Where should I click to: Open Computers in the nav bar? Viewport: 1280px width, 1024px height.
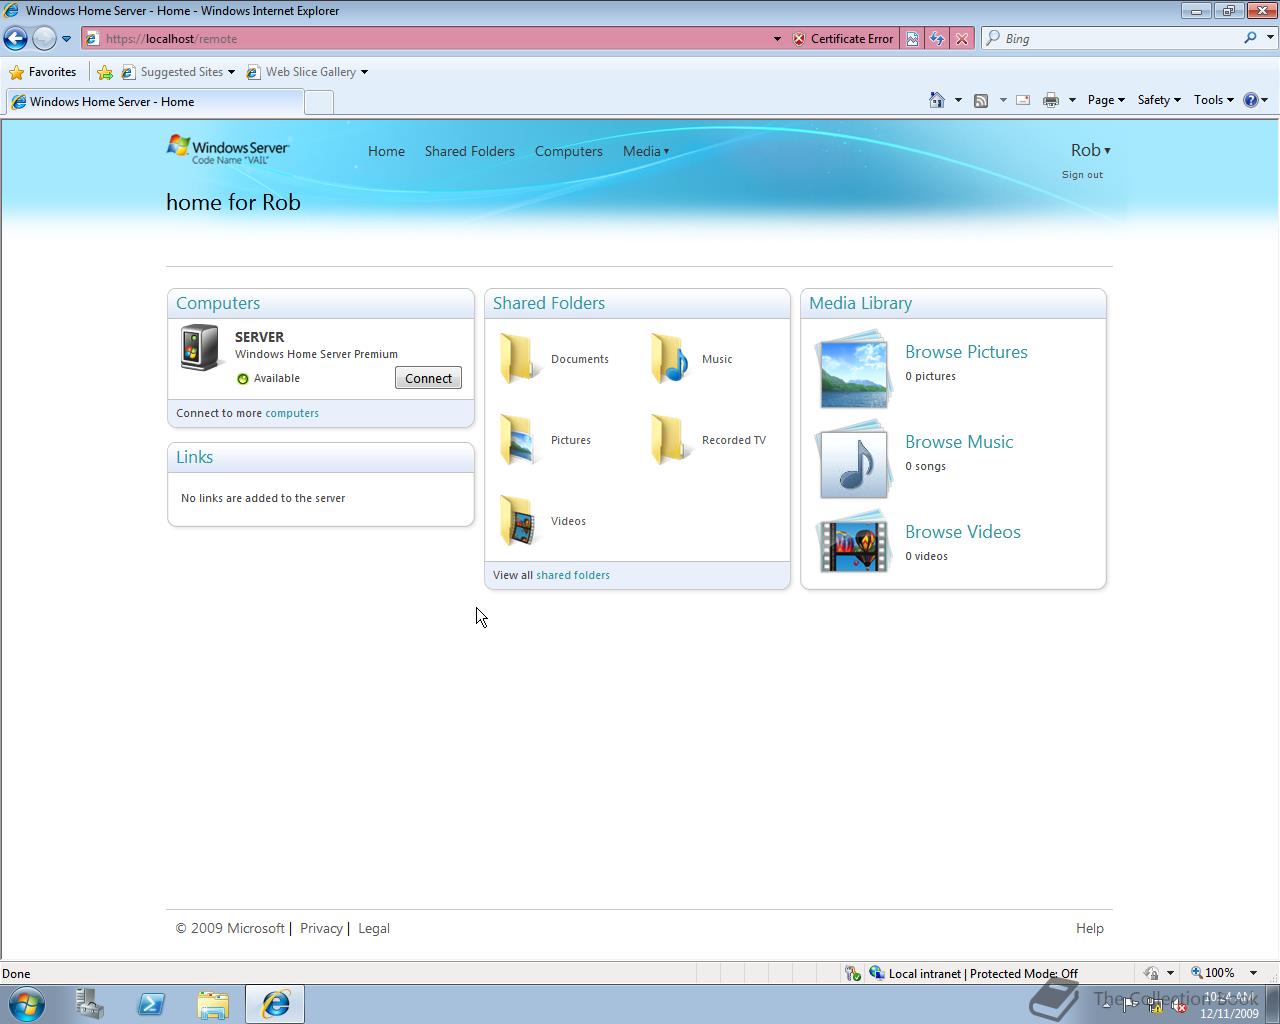point(568,151)
